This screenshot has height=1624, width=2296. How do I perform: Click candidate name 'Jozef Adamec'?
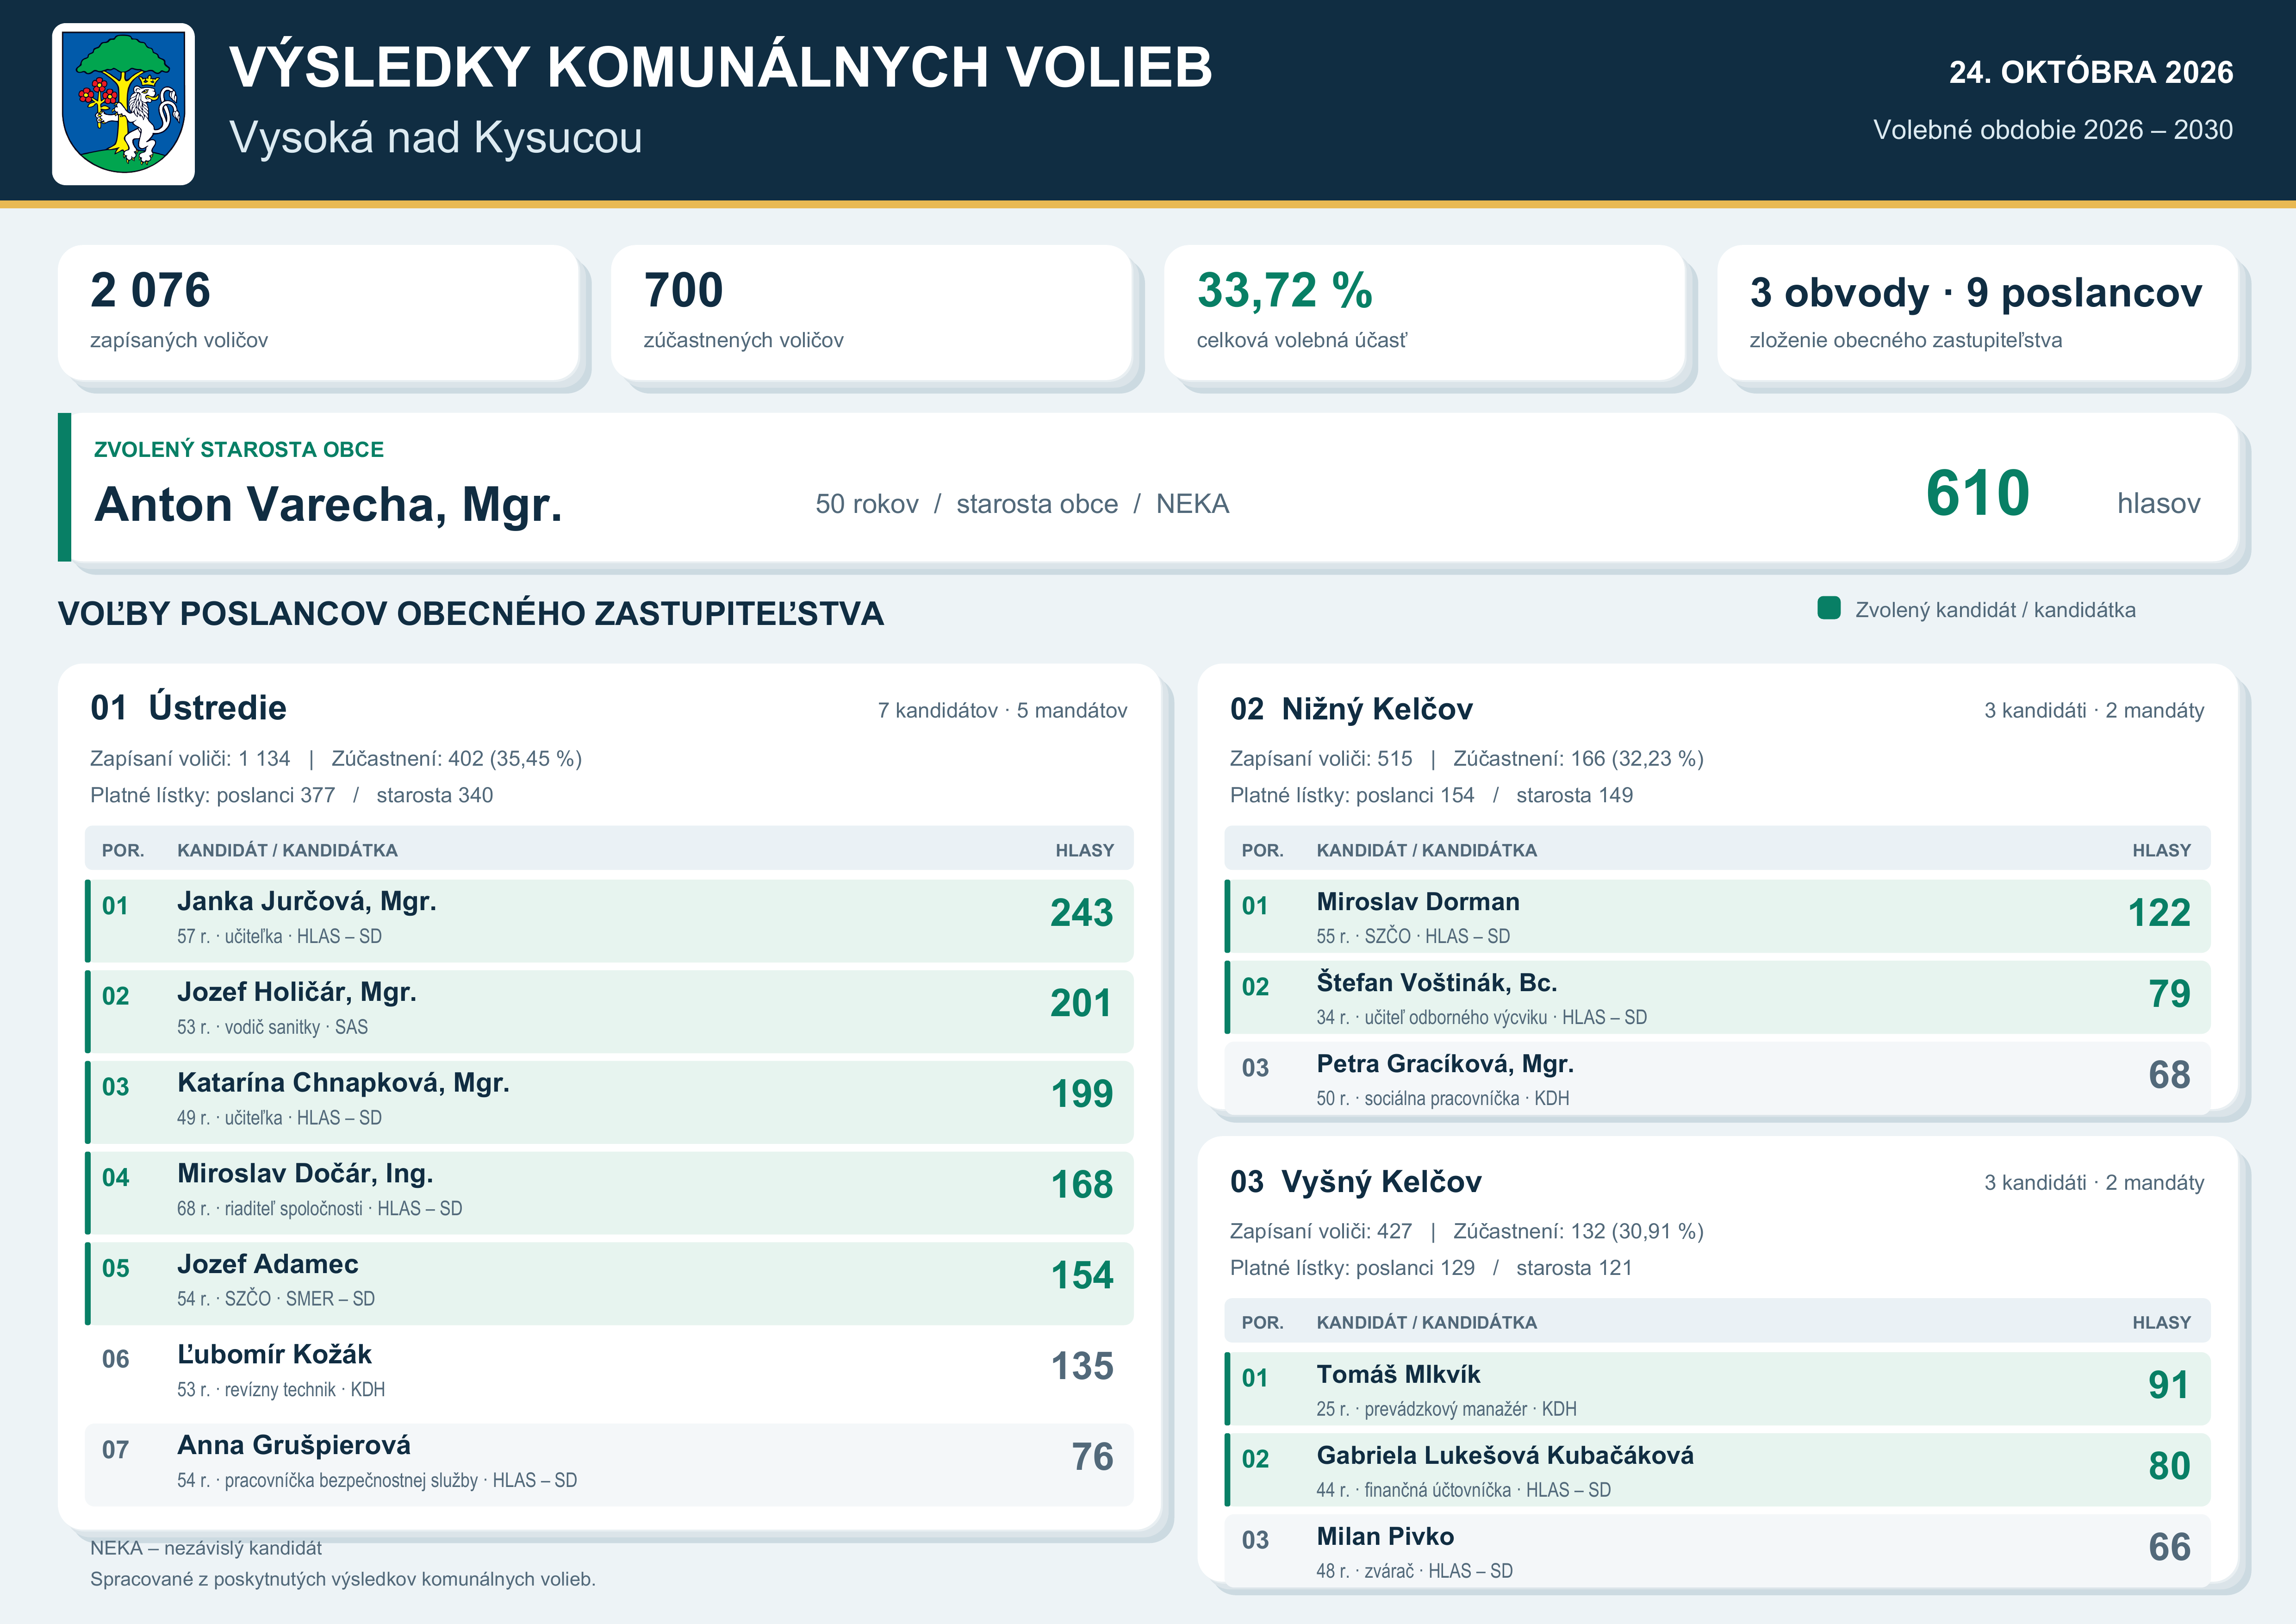pos(267,1265)
